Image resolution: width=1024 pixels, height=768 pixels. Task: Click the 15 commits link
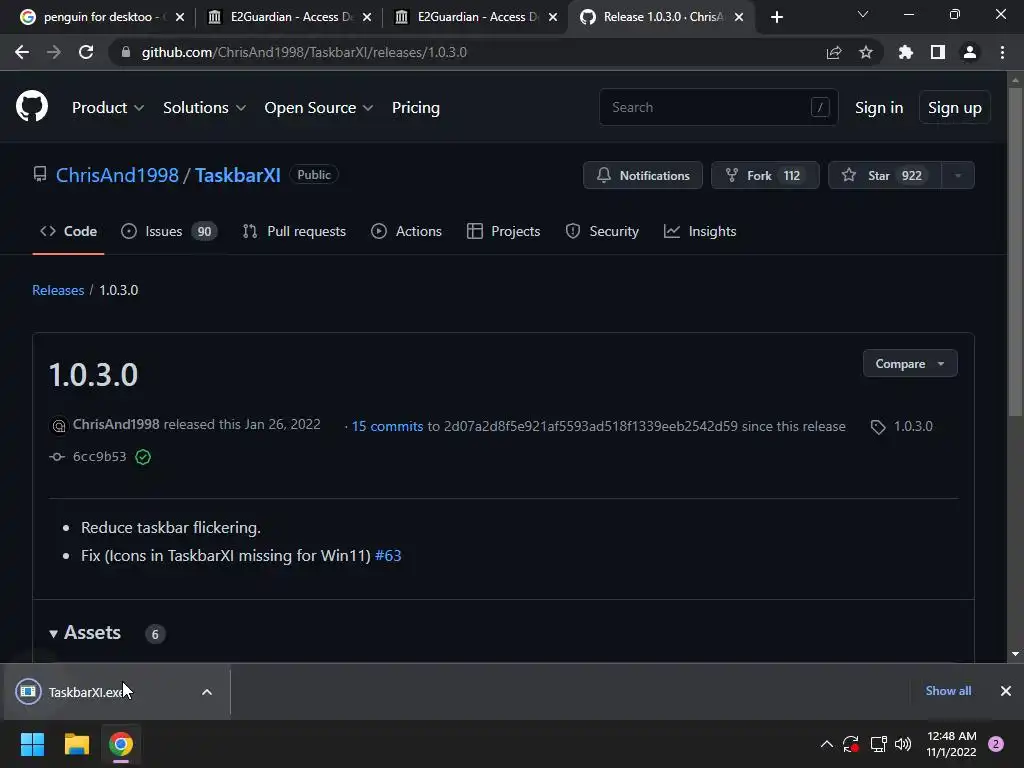[387, 426]
